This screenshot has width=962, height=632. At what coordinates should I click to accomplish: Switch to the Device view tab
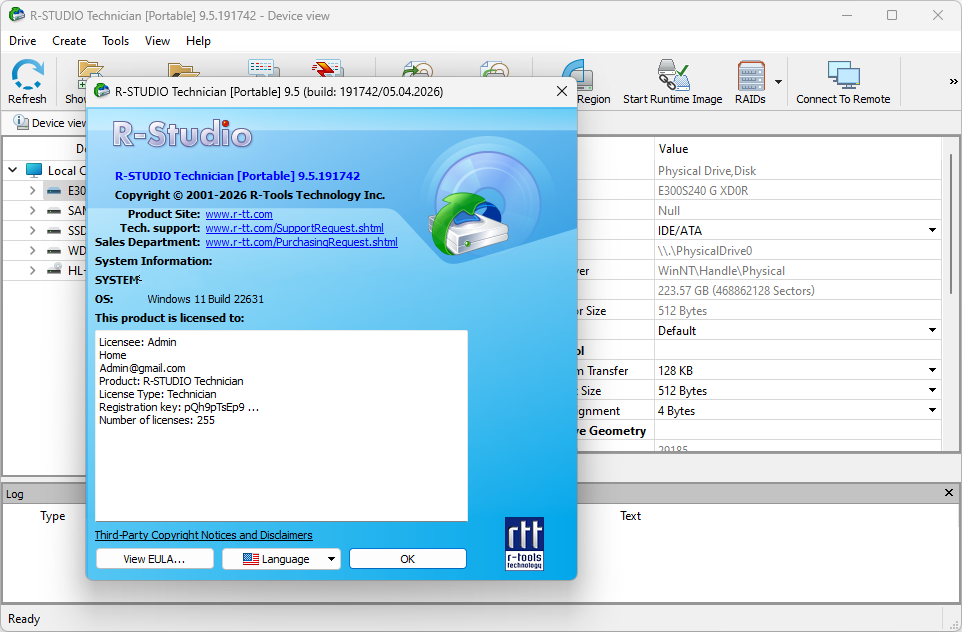(49, 123)
